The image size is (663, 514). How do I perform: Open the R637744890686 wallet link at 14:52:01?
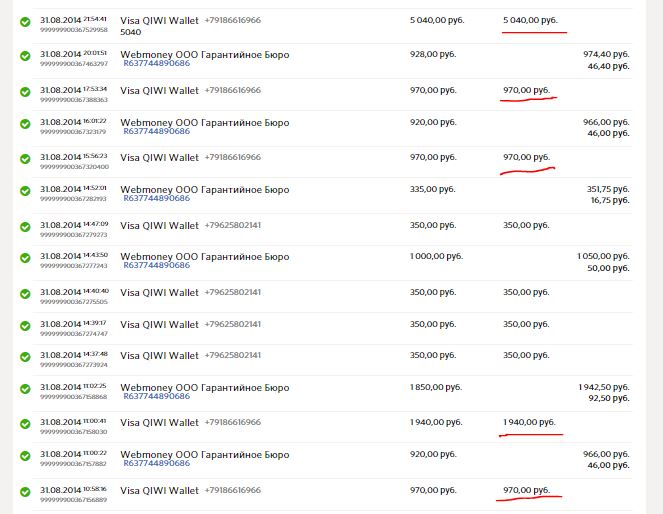click(x=156, y=199)
